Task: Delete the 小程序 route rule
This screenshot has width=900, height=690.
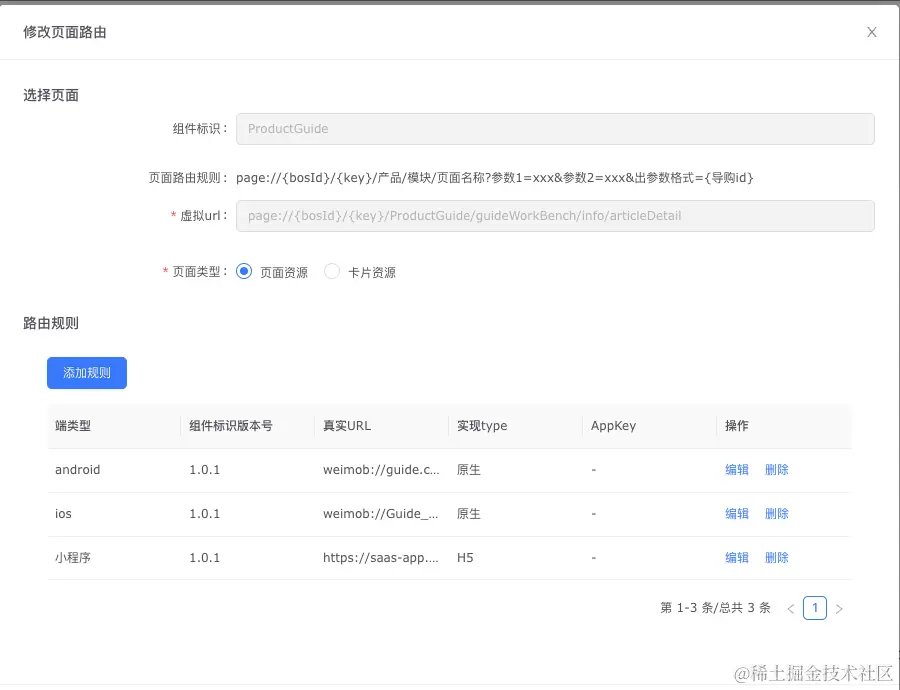Action: (x=777, y=557)
